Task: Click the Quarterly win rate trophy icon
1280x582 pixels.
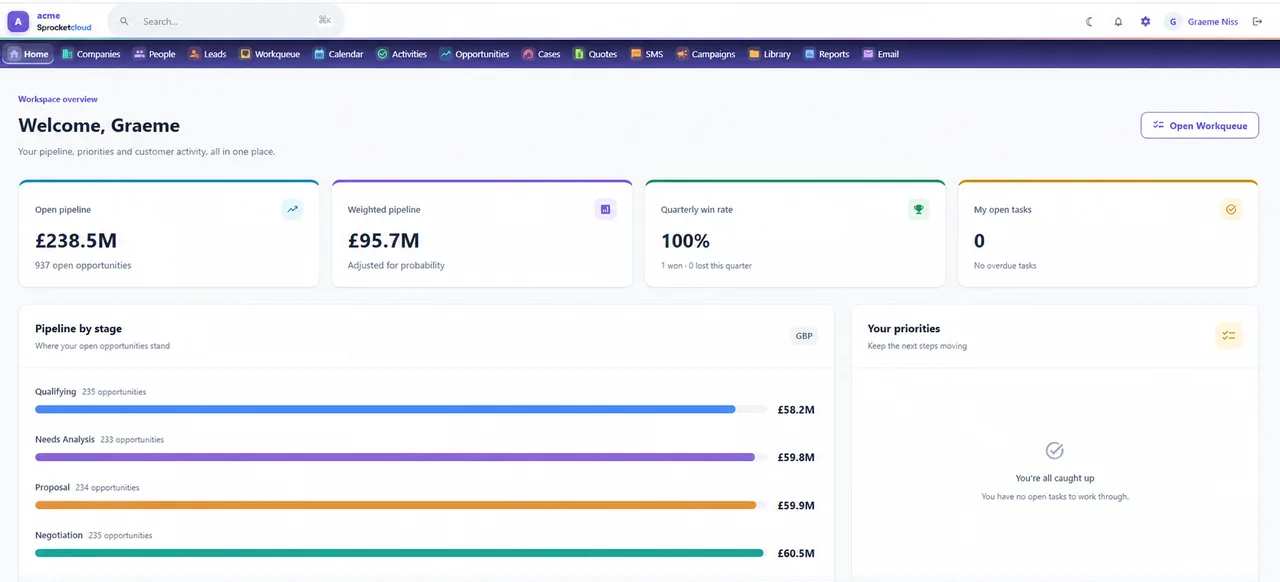Action: click(918, 209)
